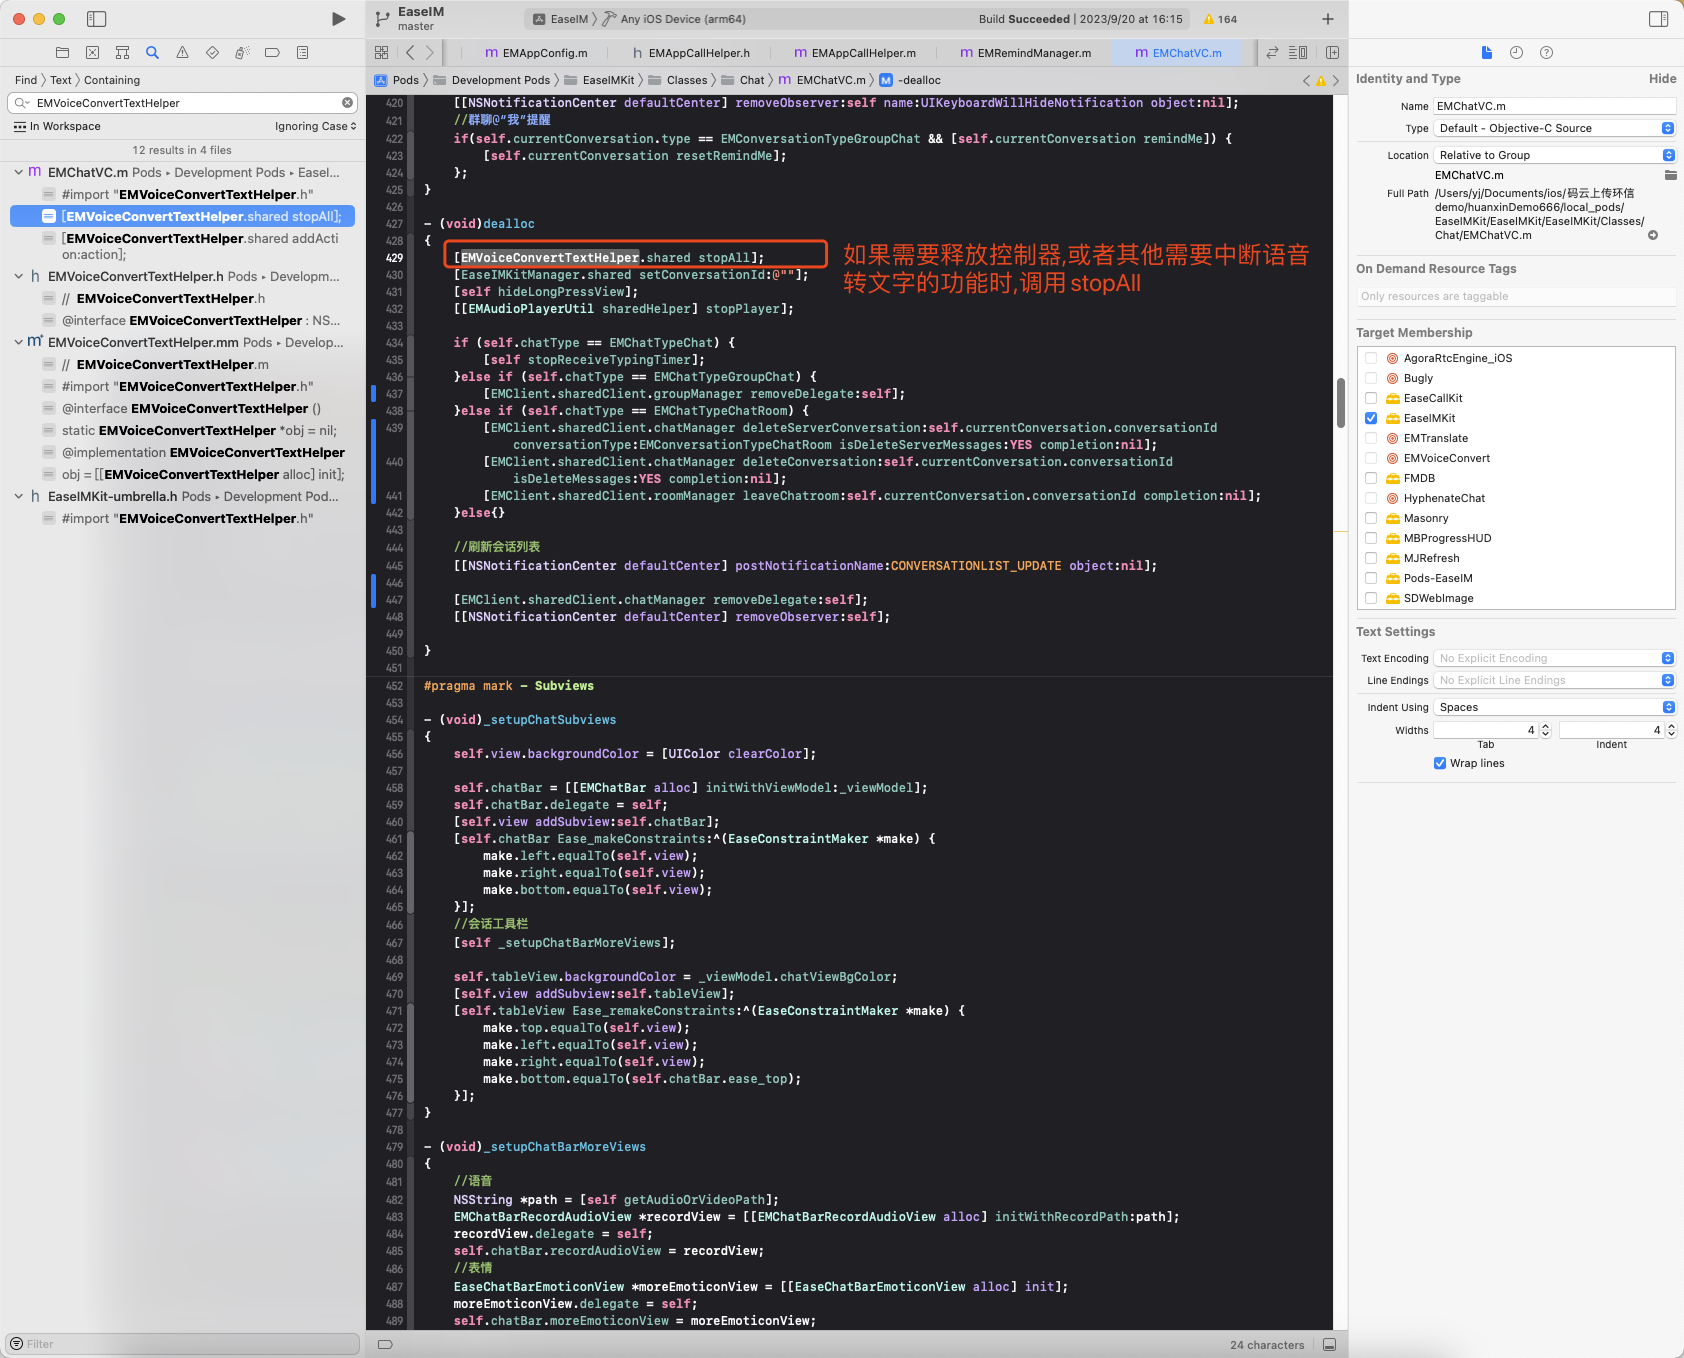The width and height of the screenshot is (1684, 1358).
Task: Hide the Identity and Type section
Action: pos(1662,79)
